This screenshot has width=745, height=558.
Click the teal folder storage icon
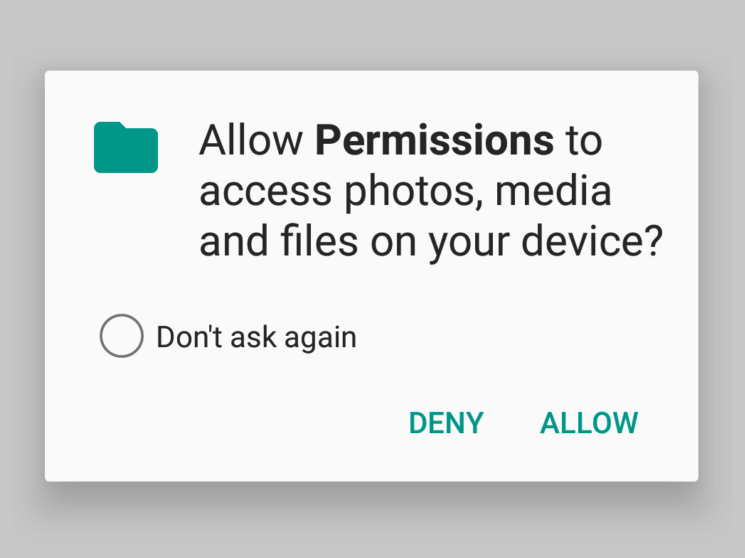(126, 147)
